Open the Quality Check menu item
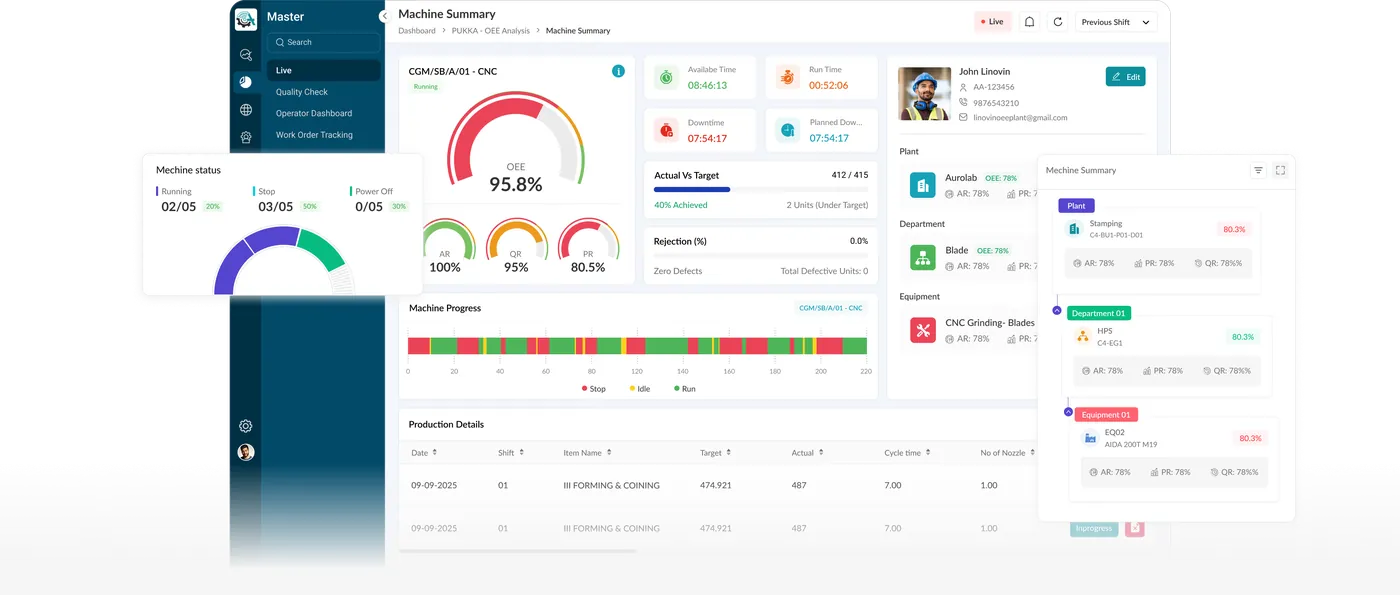This screenshot has width=1400, height=595. click(302, 92)
